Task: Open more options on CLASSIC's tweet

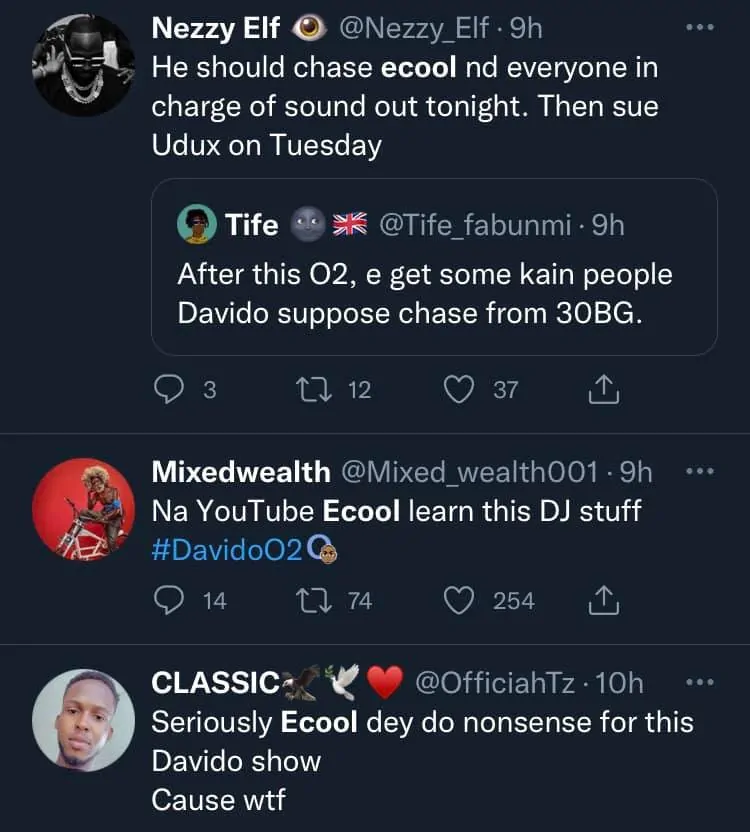Action: [x=701, y=683]
